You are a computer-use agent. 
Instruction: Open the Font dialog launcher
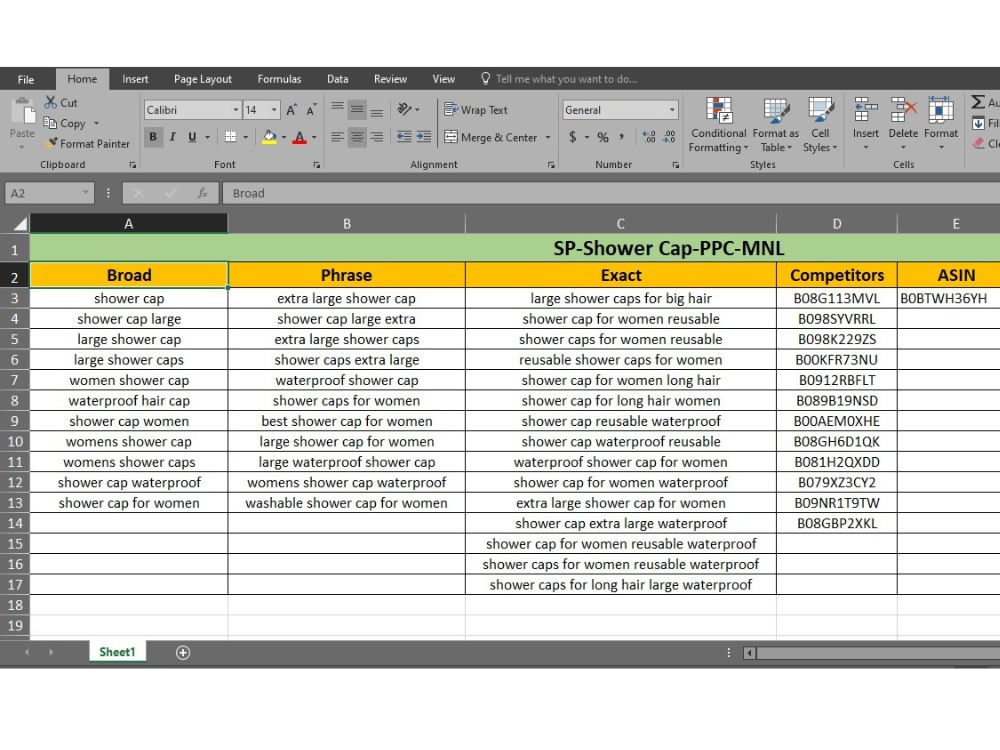pos(316,165)
